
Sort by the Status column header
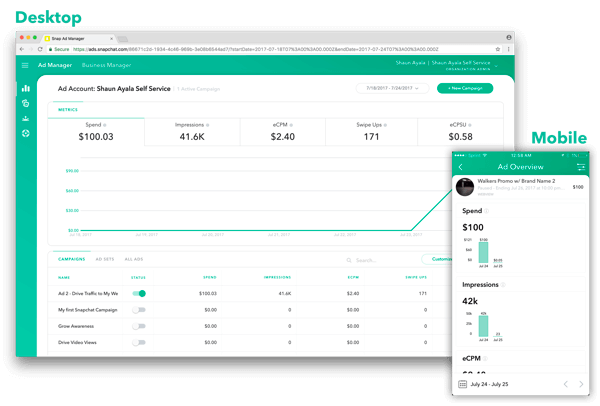point(138,277)
